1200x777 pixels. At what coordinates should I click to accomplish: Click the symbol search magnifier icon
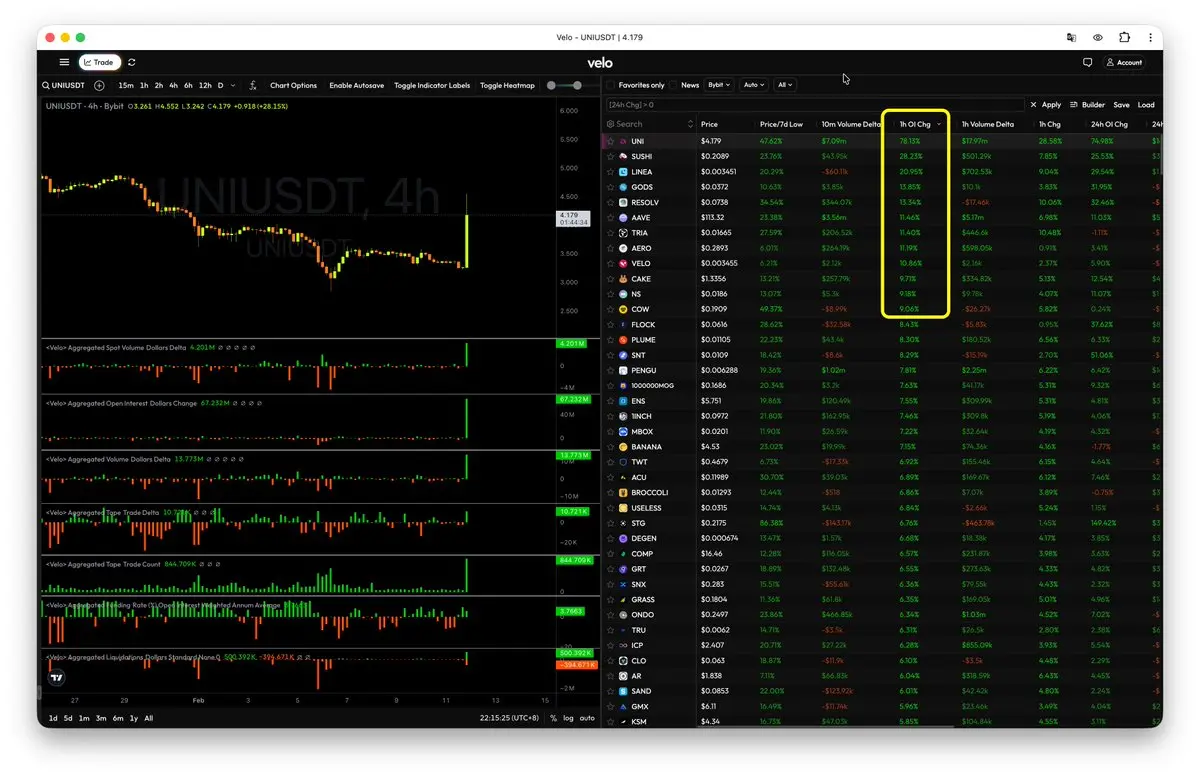pyautogui.click(x=46, y=85)
